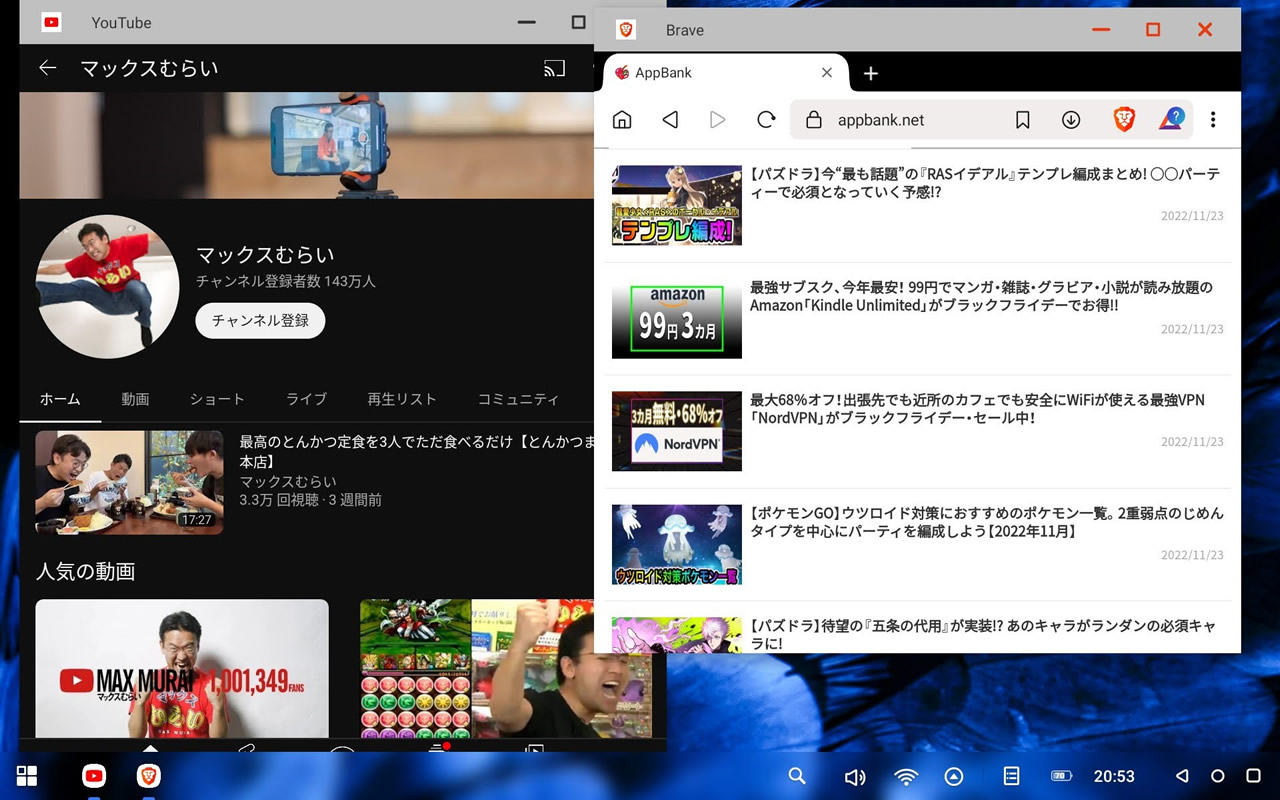
Task: Switch to the ショート tab
Action: pyautogui.click(x=217, y=399)
